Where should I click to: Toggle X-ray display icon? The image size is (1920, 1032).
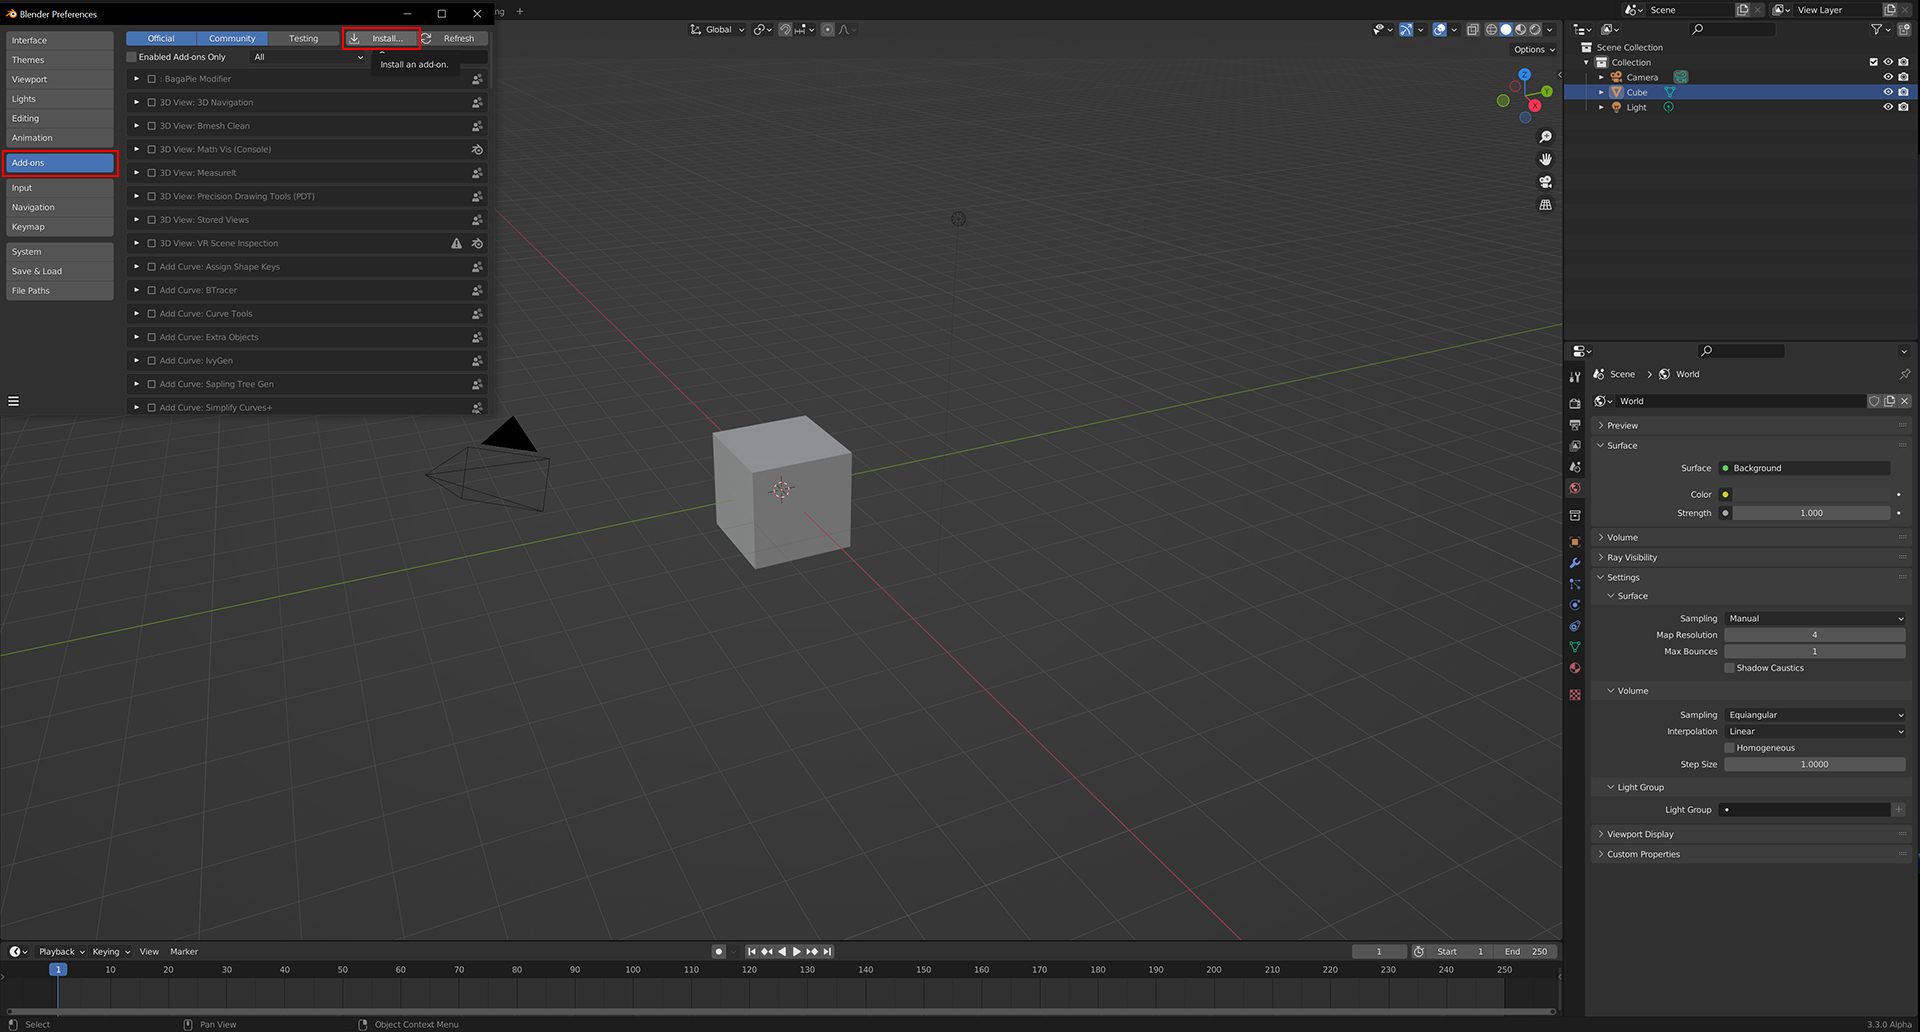(x=1472, y=30)
